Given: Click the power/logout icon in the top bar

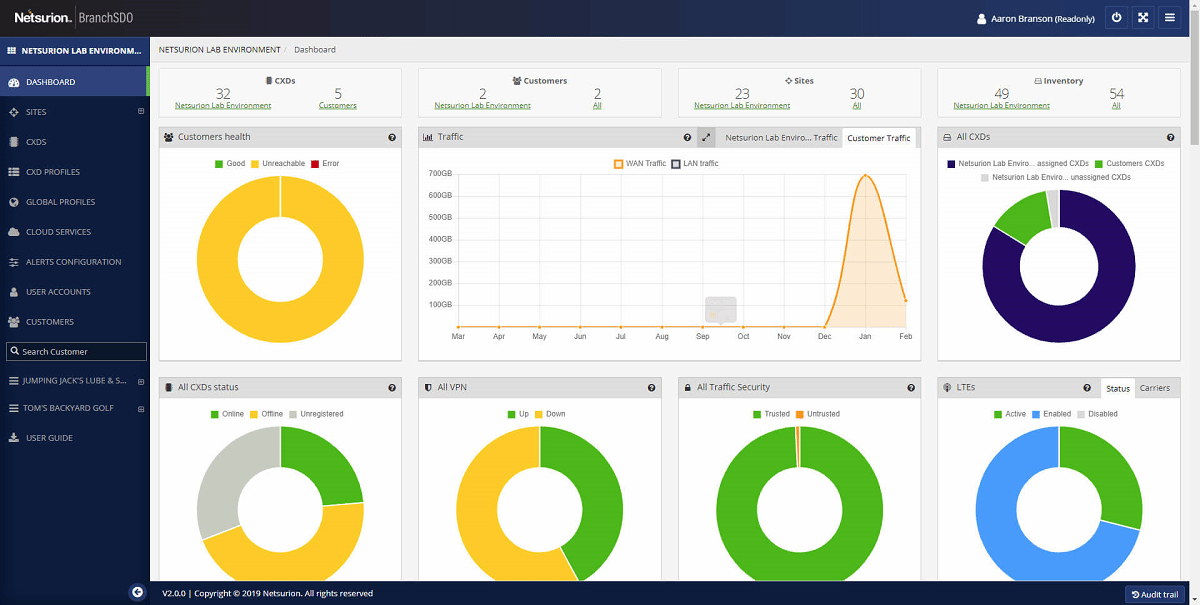Looking at the screenshot, I should click(x=1116, y=17).
